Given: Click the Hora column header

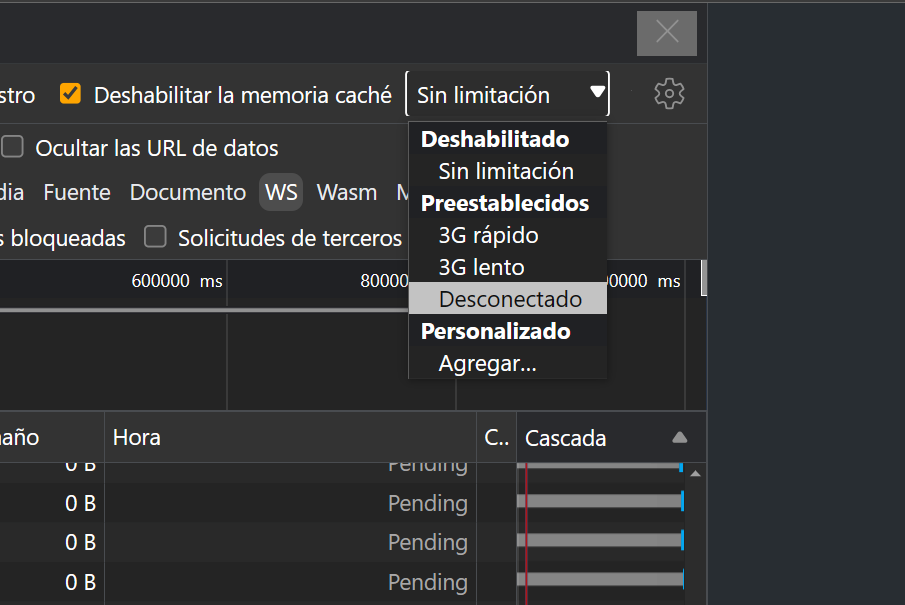Looking at the screenshot, I should coord(137,437).
